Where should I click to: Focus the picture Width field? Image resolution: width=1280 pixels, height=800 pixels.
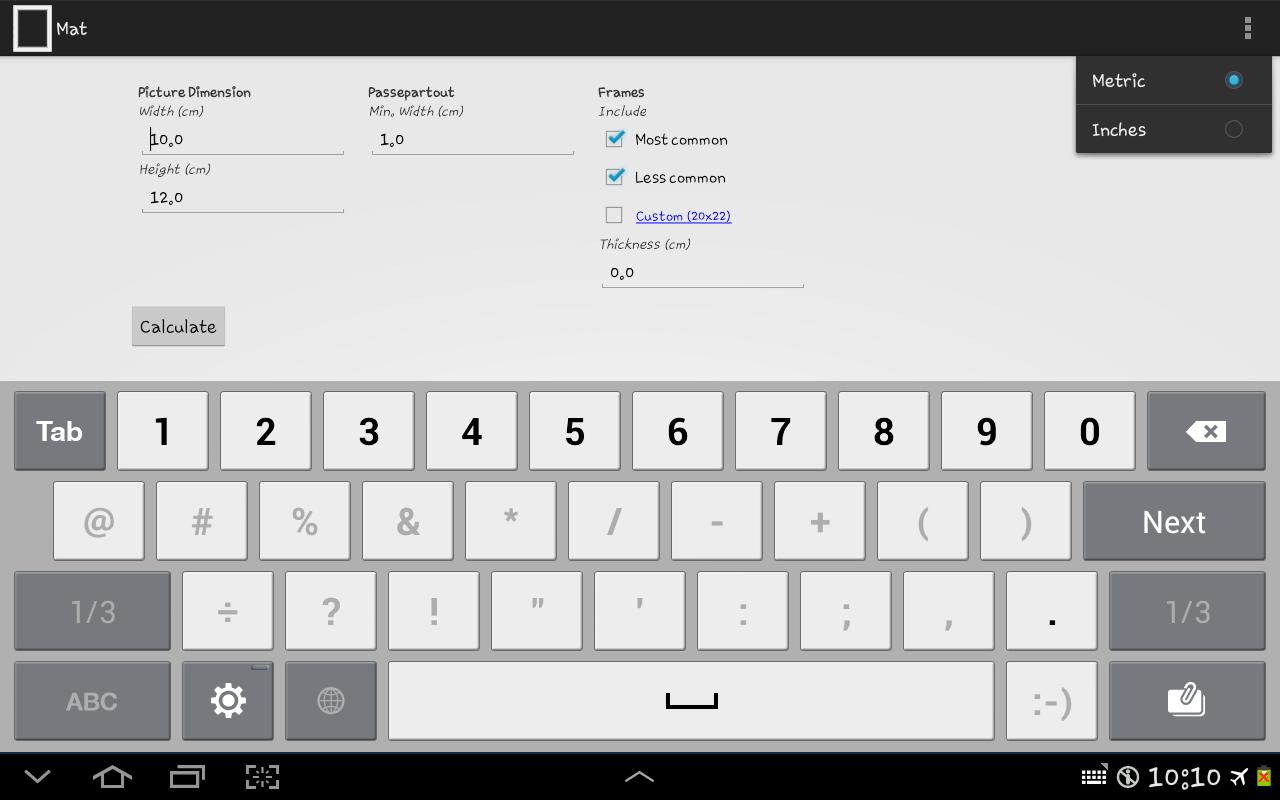pyautogui.click(x=243, y=140)
